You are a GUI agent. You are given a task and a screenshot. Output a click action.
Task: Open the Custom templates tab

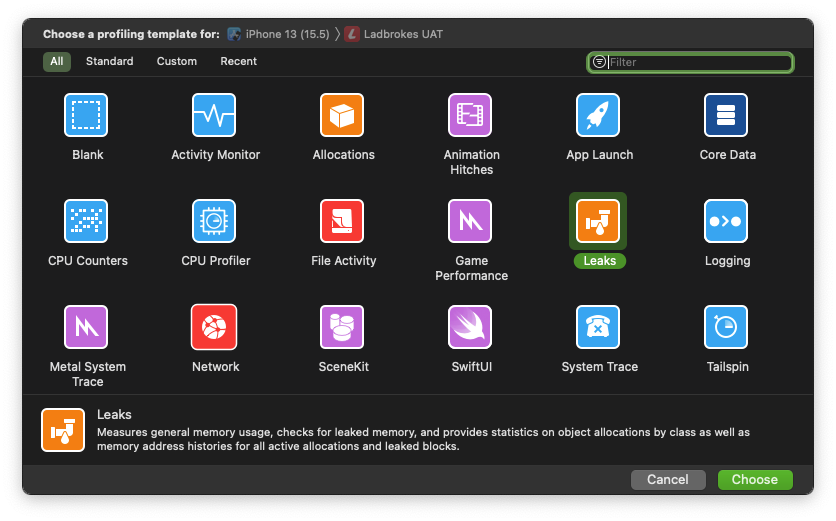tap(176, 61)
